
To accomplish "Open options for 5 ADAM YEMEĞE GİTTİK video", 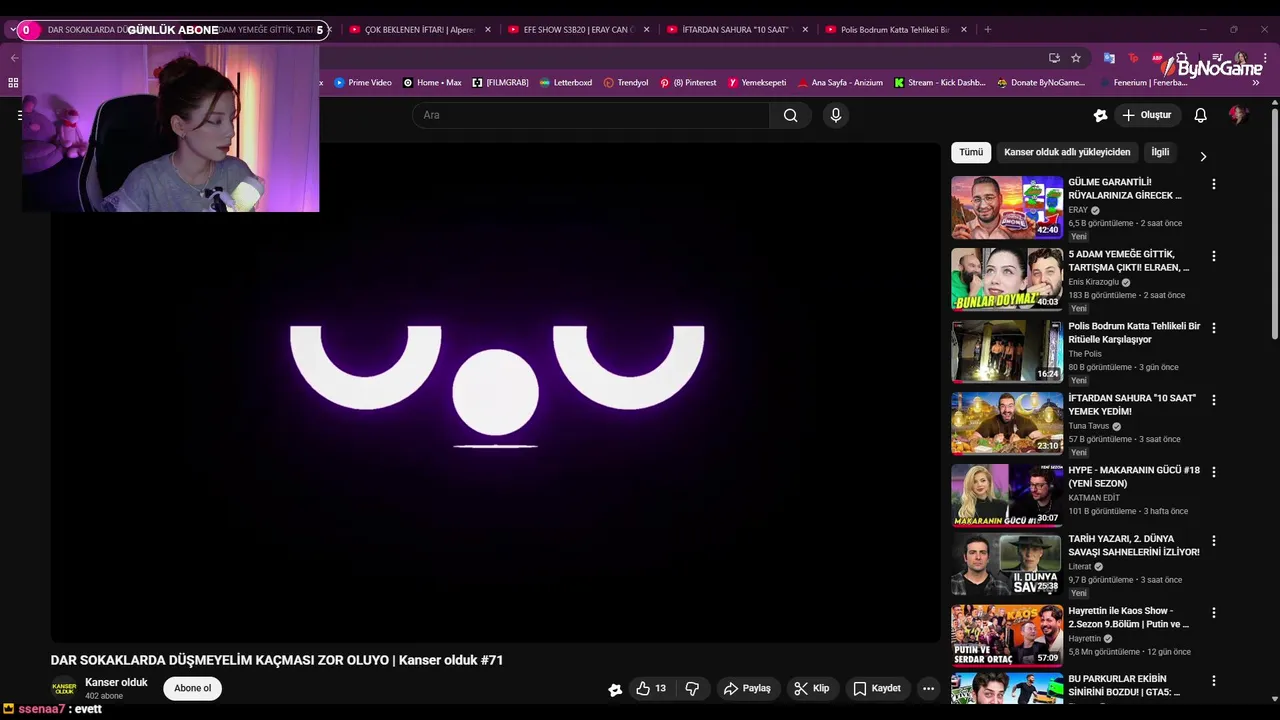I will (1214, 256).
